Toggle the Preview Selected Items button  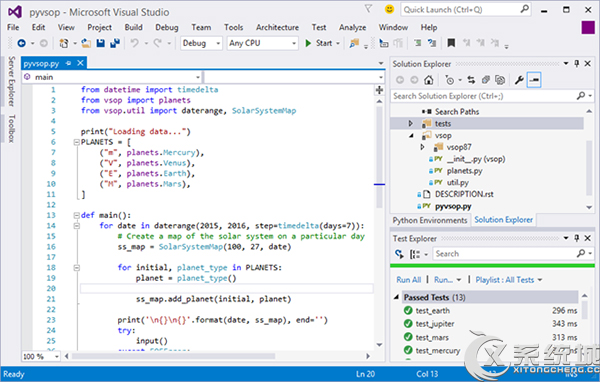tap(534, 80)
